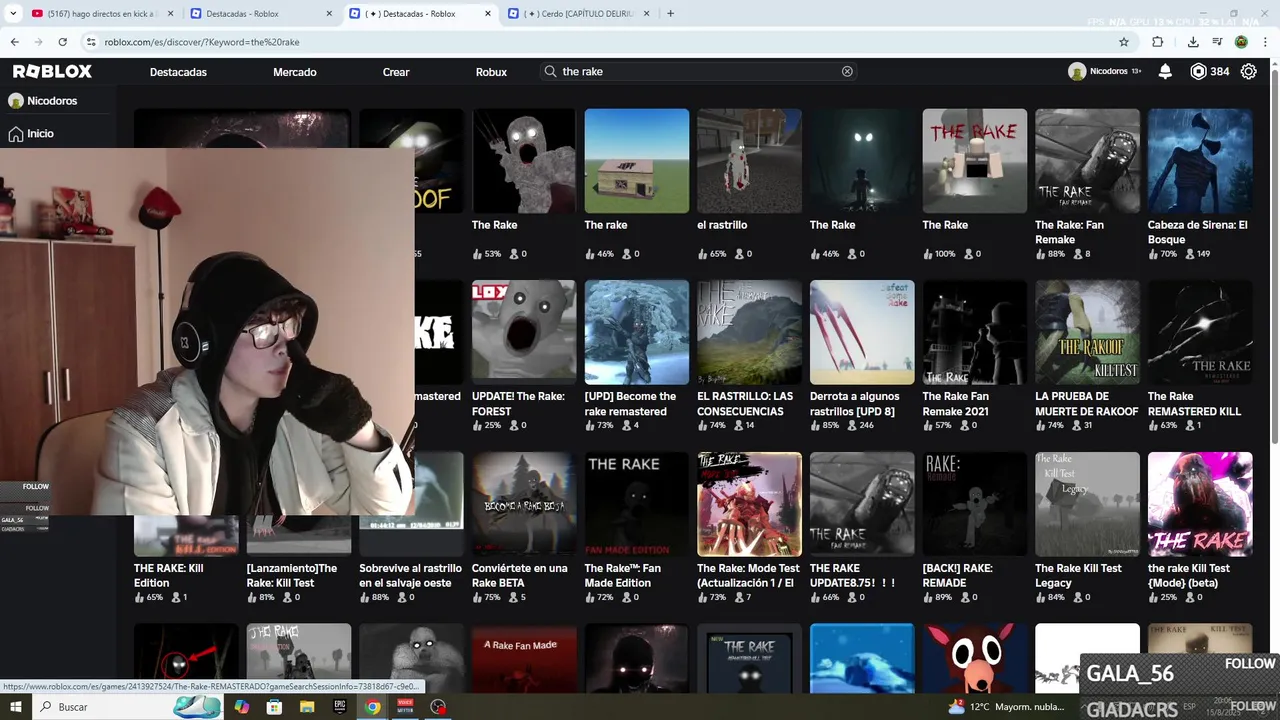The height and width of the screenshot is (720, 1280).
Task: Open "THE RAKE UPDATE8.75" thumbnail
Action: (x=862, y=504)
